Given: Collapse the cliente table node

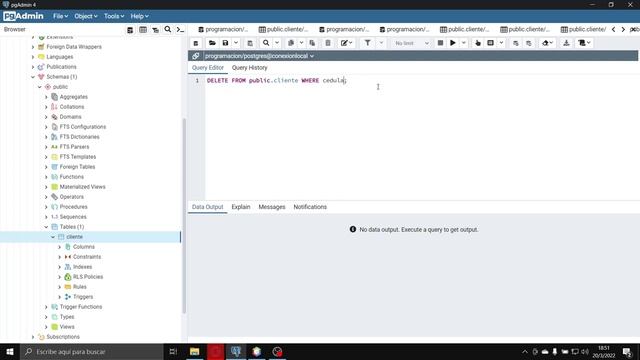Looking at the screenshot, I should pos(53,237).
